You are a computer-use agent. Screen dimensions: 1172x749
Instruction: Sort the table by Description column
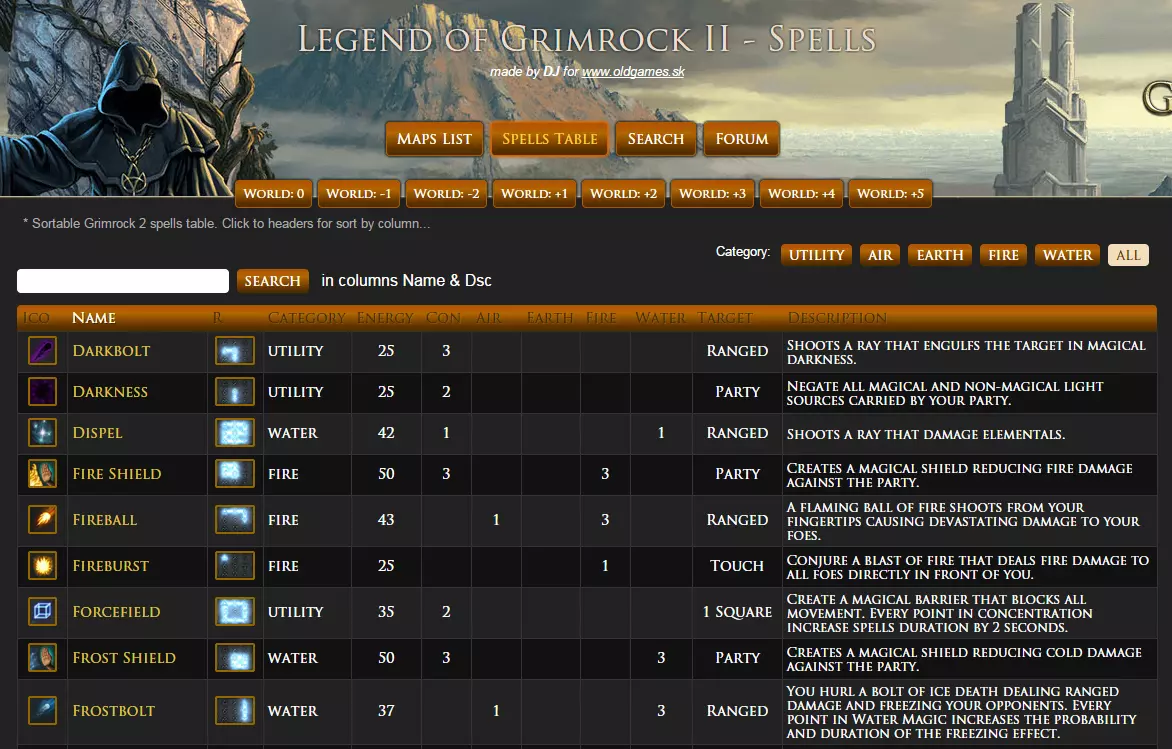pyautogui.click(x=837, y=318)
